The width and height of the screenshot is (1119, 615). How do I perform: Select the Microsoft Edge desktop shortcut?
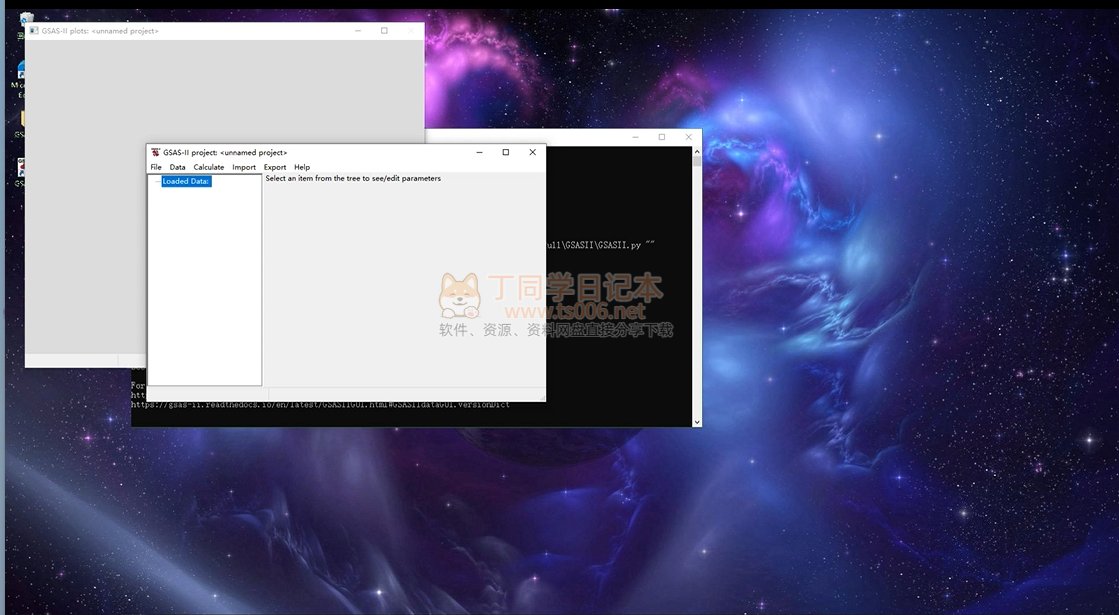click(20, 74)
